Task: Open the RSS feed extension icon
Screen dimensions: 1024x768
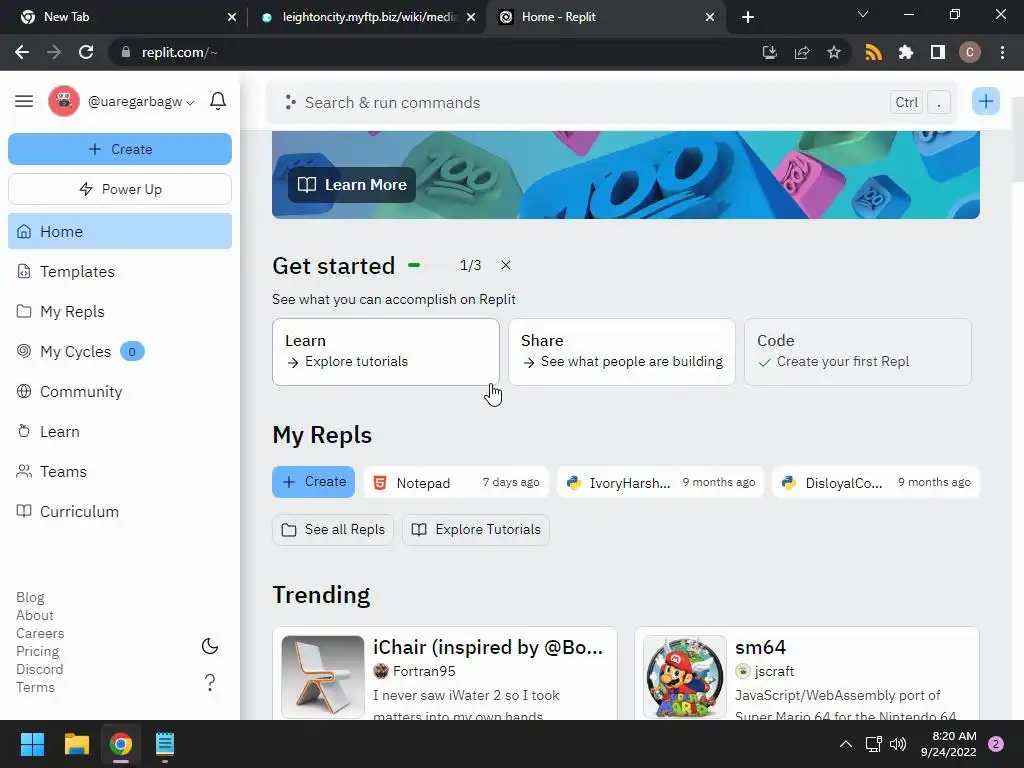Action: (x=873, y=52)
